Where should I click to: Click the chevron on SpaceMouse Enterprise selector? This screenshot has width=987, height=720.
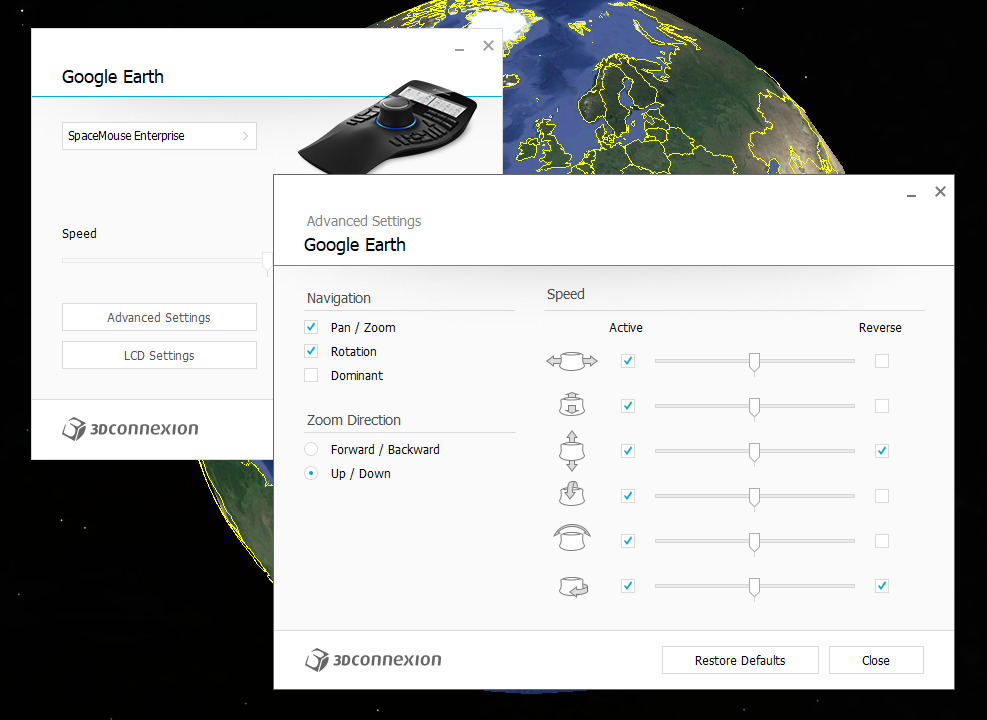click(x=245, y=136)
